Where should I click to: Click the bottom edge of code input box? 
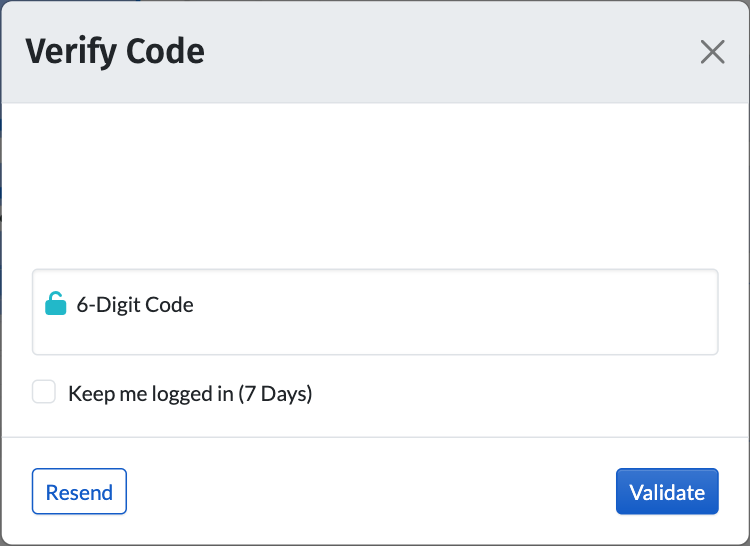pos(375,353)
